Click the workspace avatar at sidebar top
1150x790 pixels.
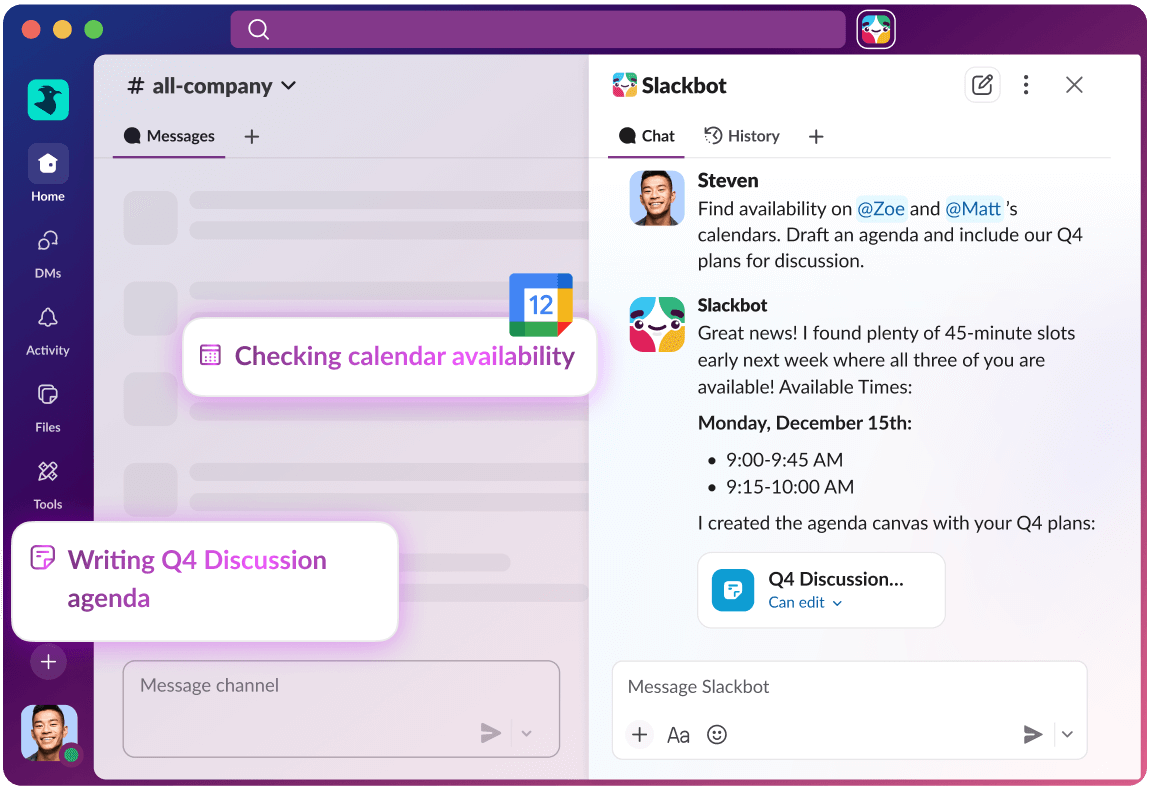[x=47, y=100]
